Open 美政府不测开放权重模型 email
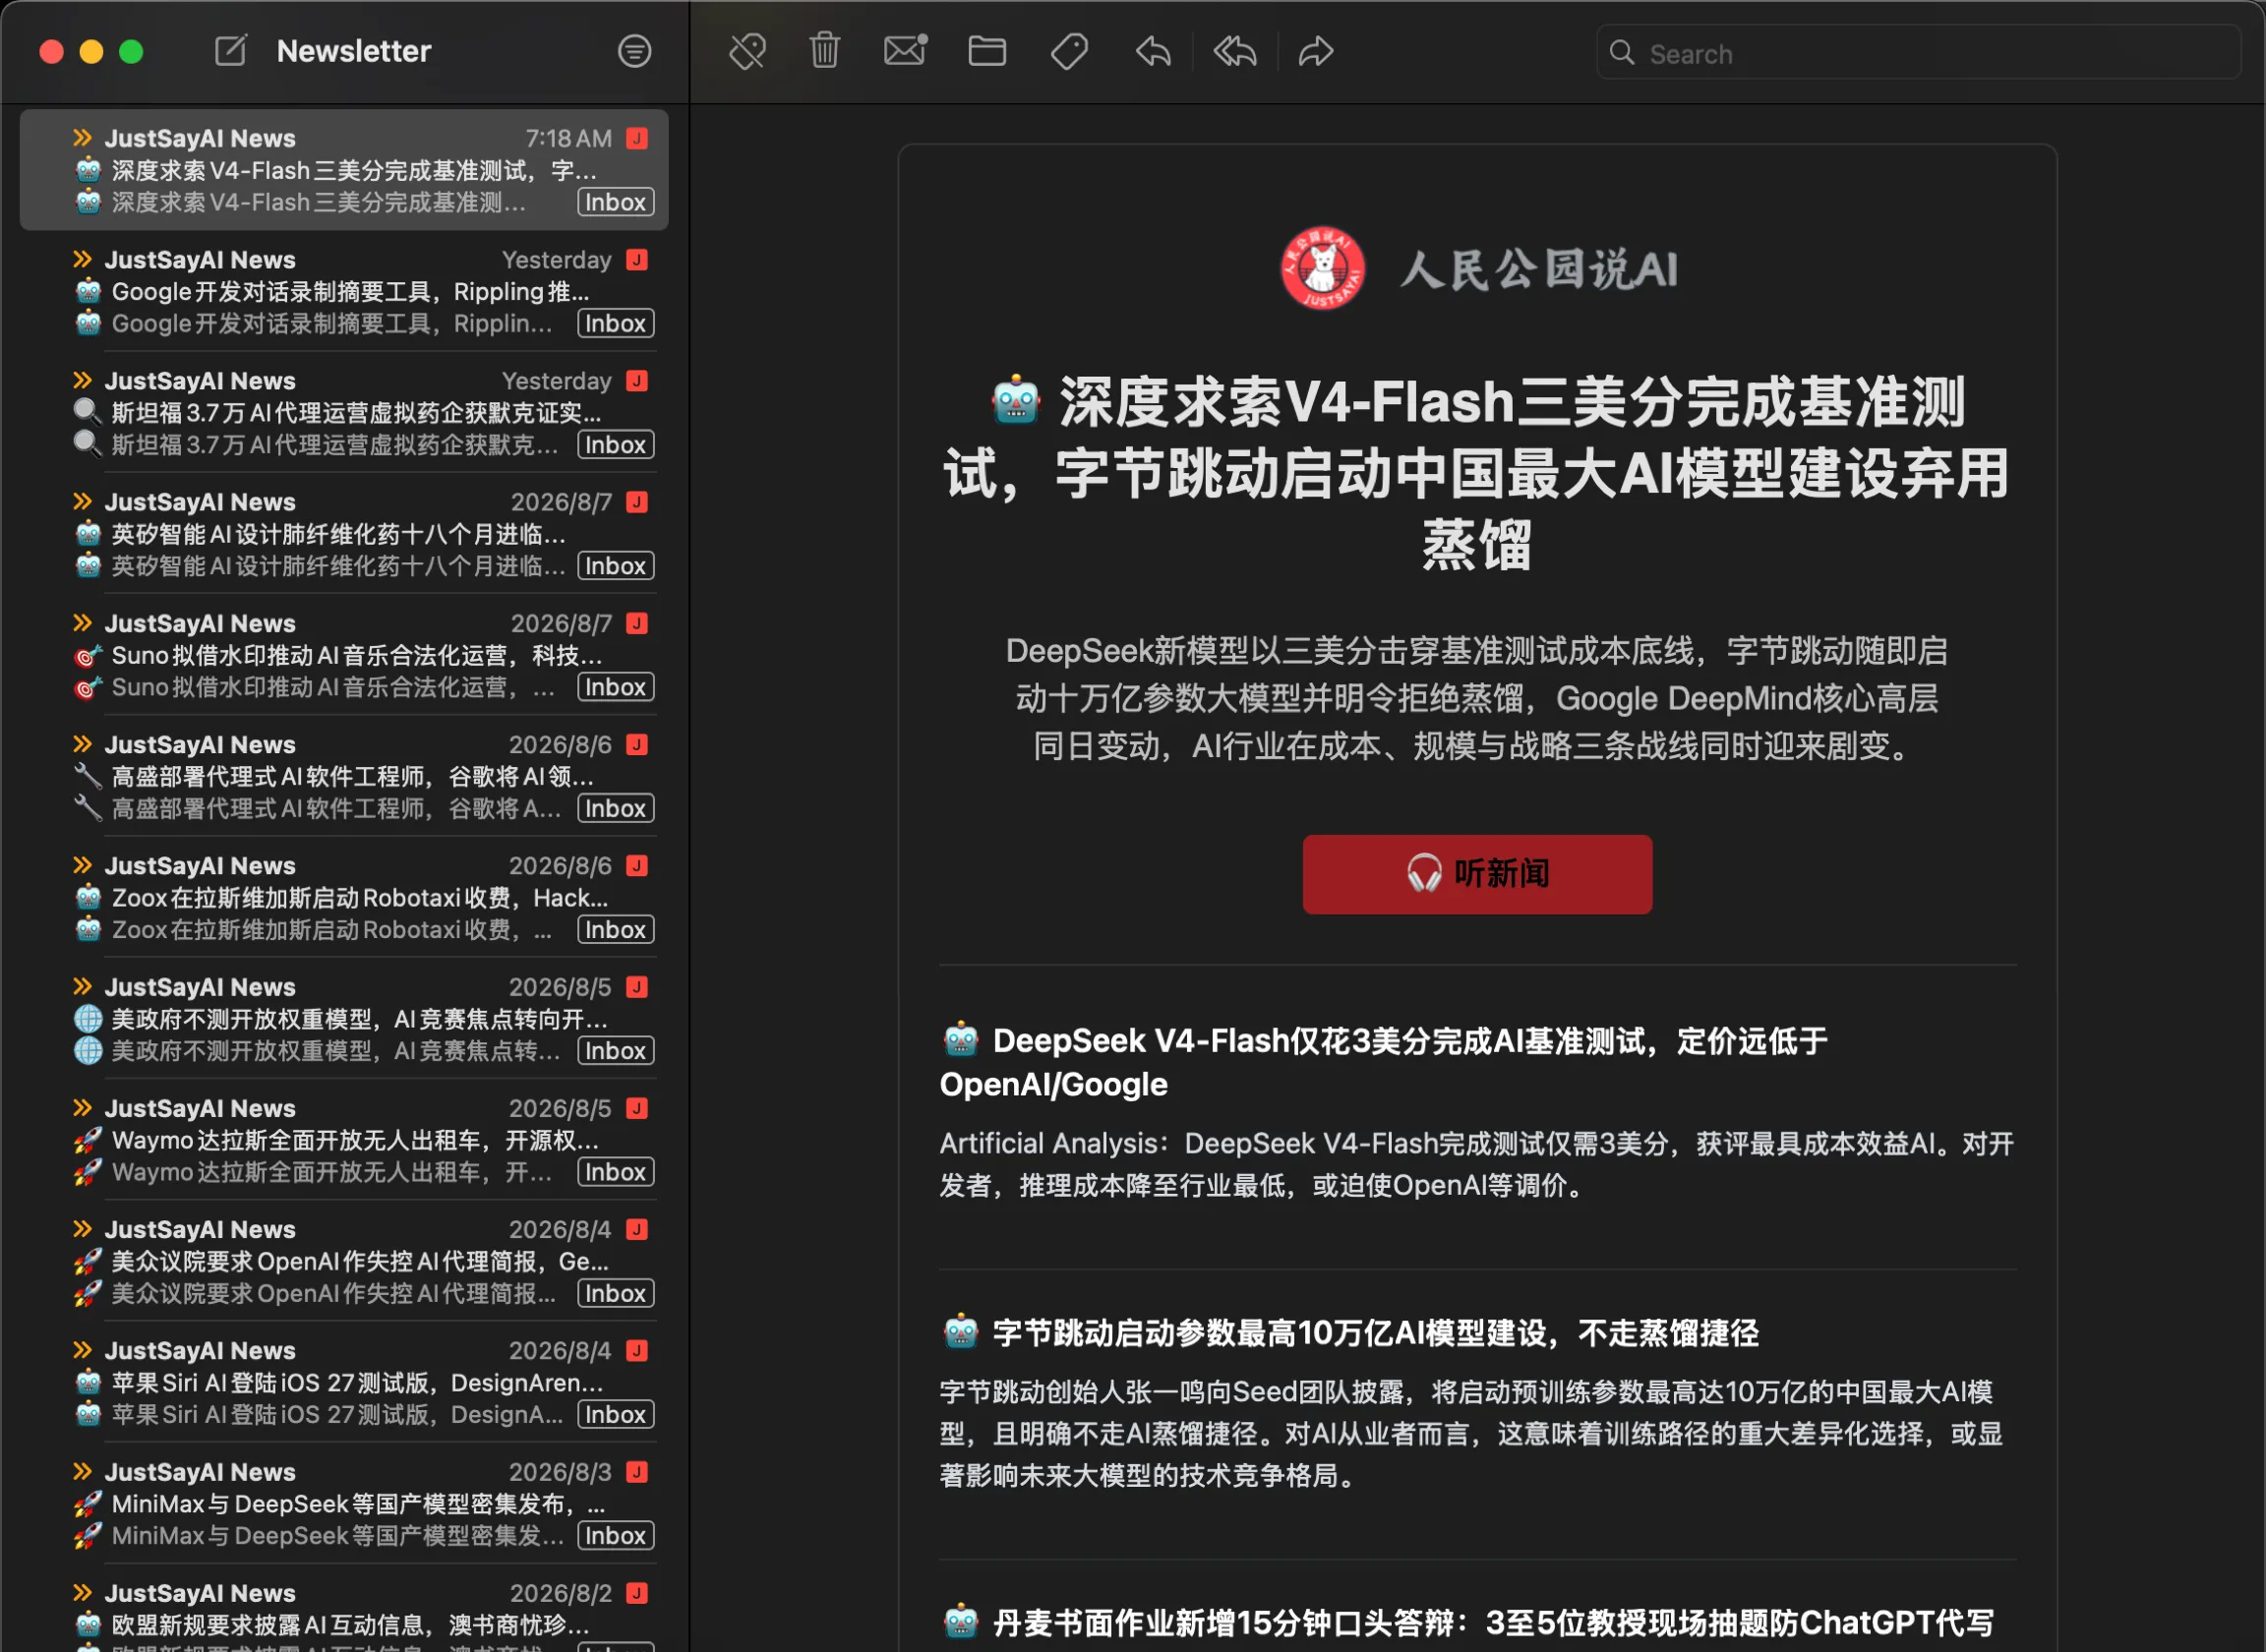The width and height of the screenshot is (2266, 1652). coord(344,1018)
